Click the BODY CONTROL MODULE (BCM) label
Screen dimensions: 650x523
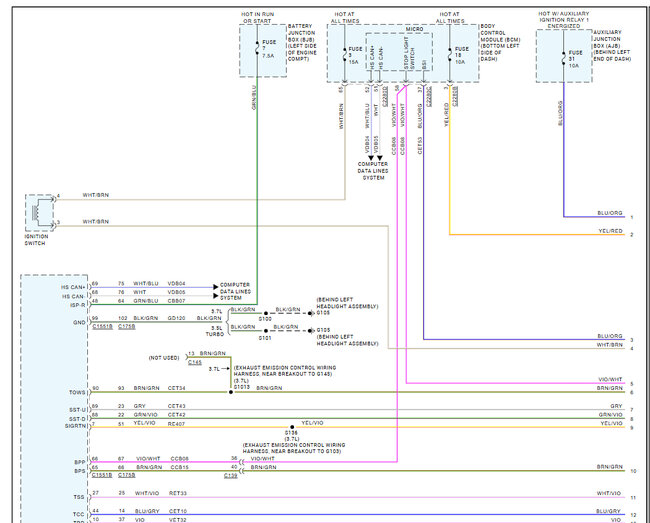(x=500, y=42)
